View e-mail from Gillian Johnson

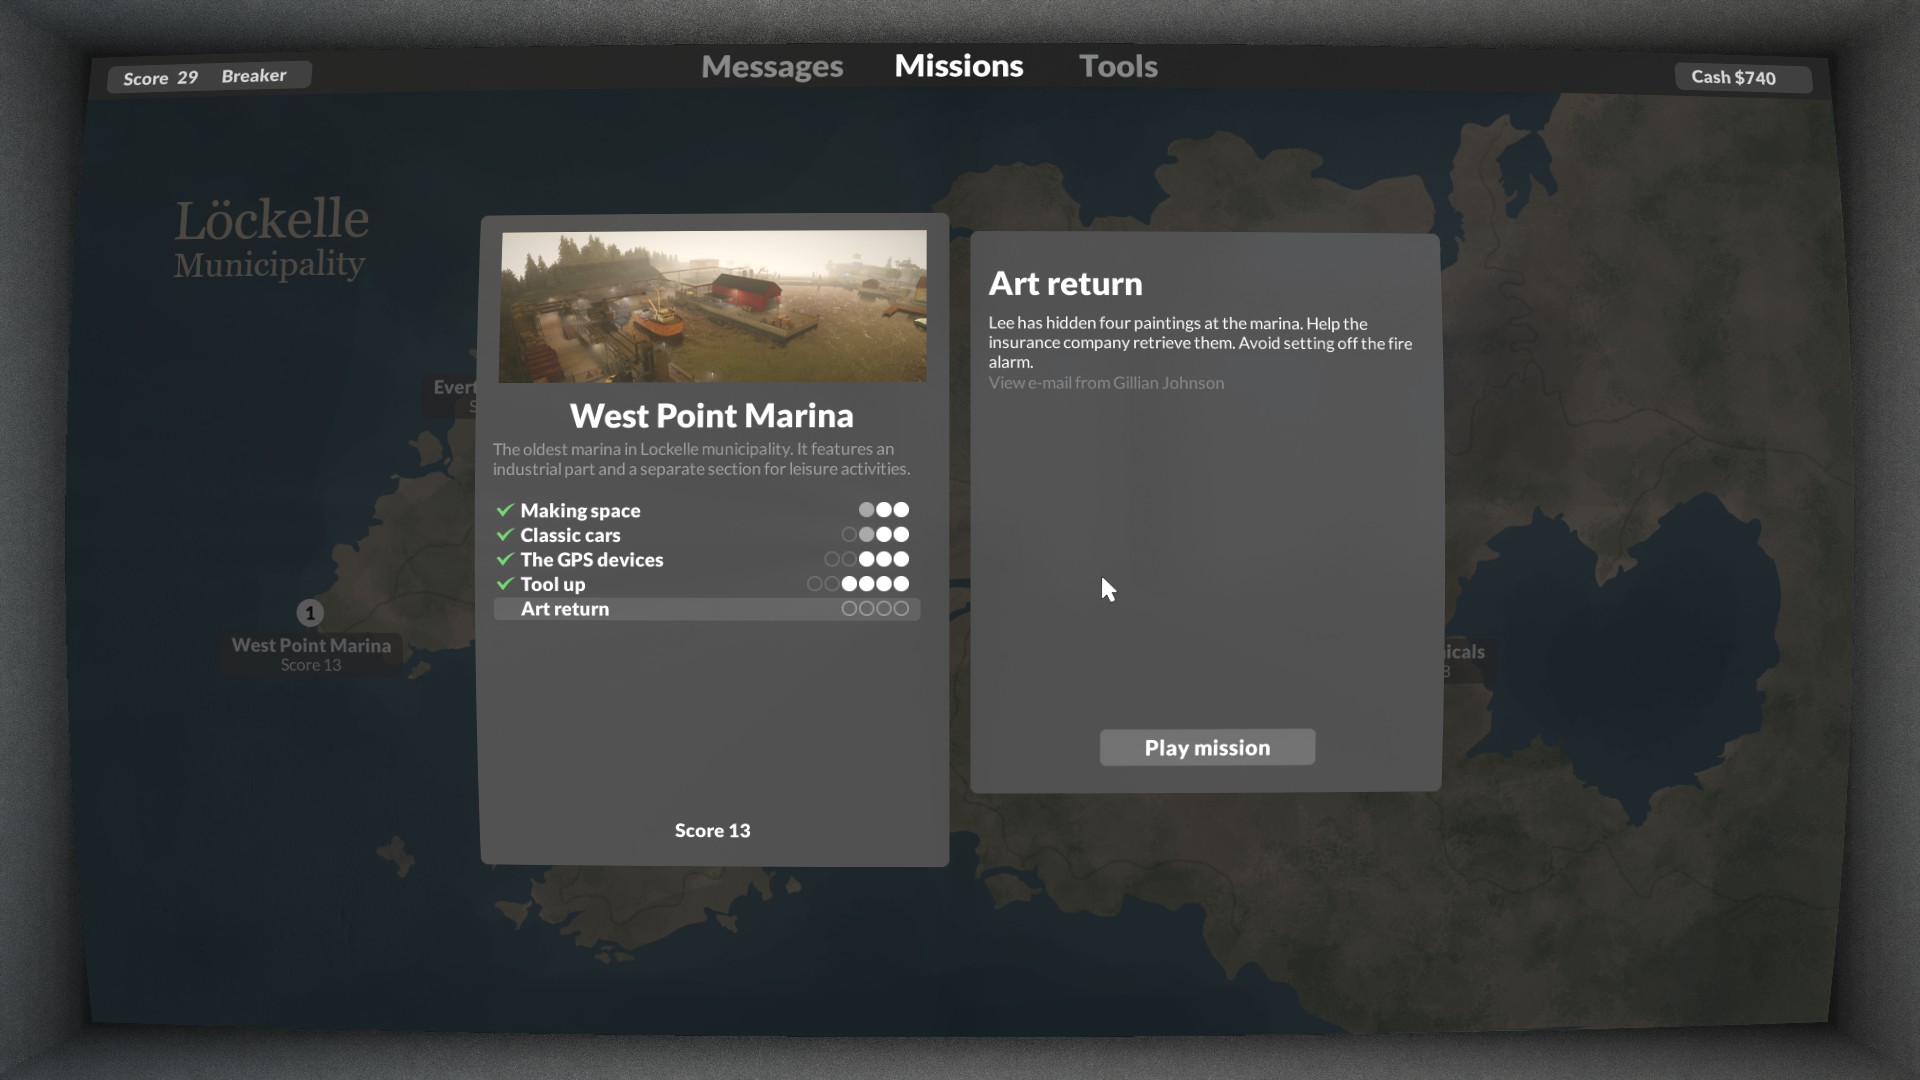coord(1106,383)
